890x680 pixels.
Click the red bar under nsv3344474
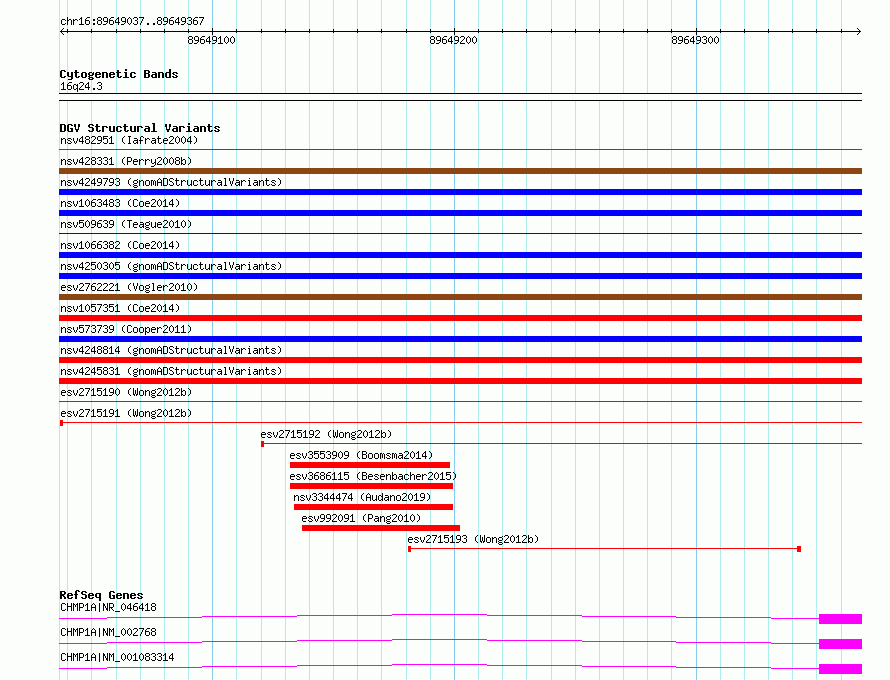[x=373, y=507]
